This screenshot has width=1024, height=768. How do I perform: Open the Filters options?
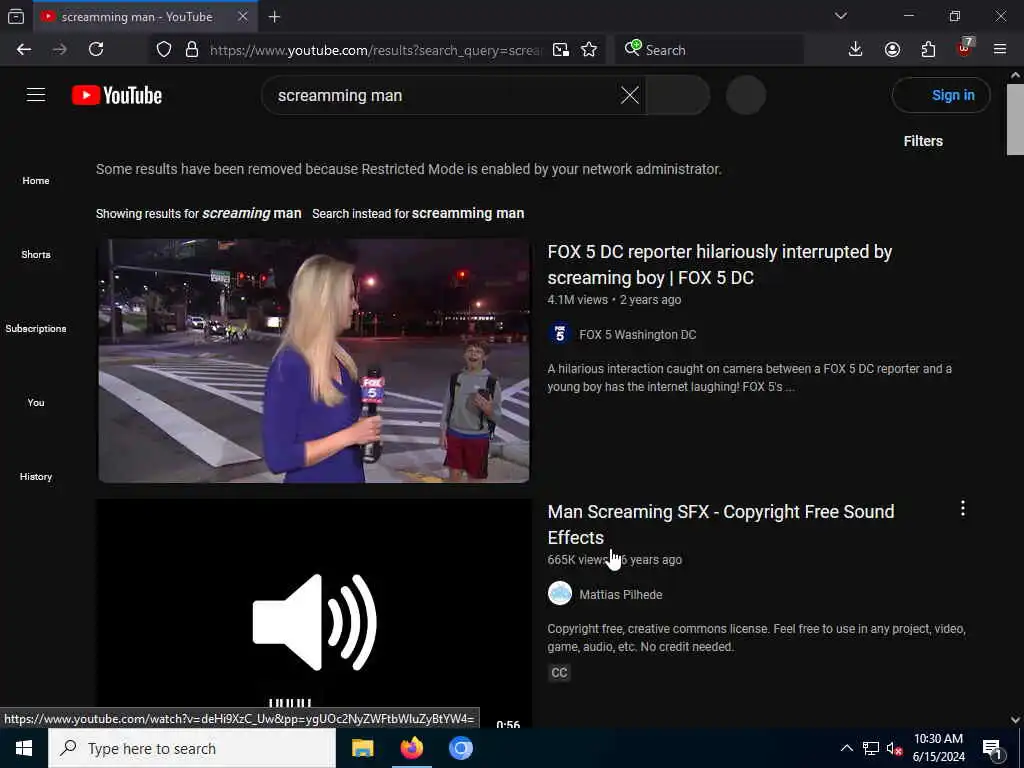923,141
